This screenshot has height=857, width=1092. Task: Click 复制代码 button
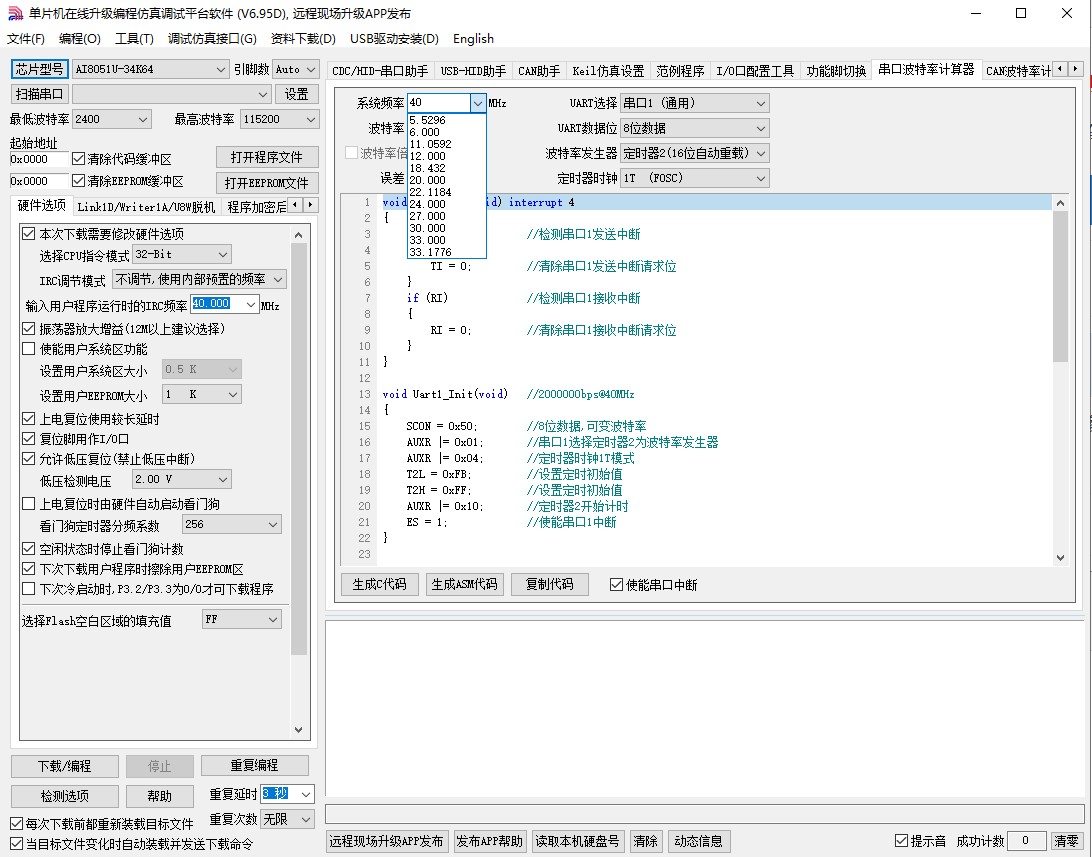tap(549, 584)
